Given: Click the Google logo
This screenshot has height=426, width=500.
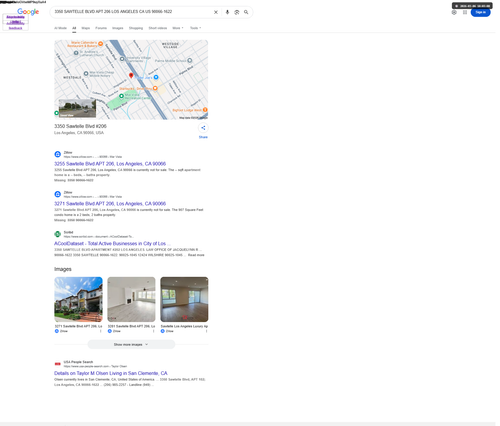Looking at the screenshot, I should (28, 12).
